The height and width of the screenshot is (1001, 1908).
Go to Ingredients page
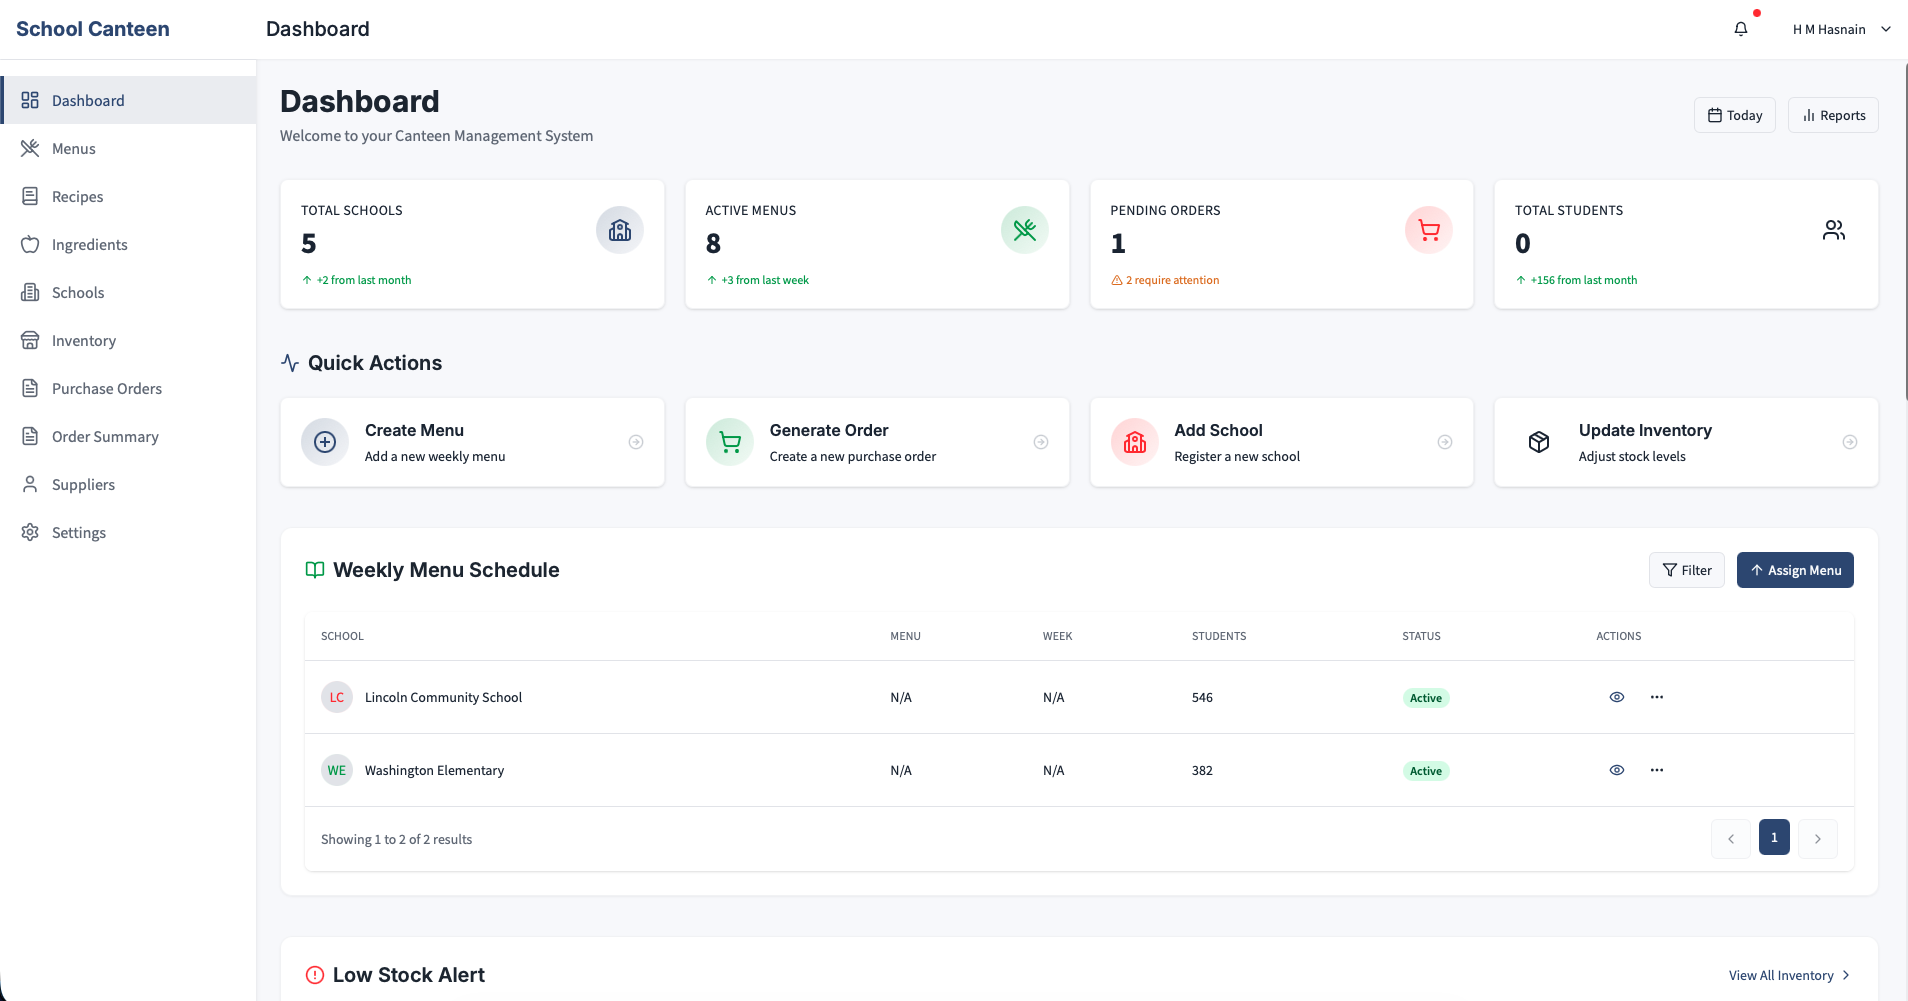[x=128, y=244]
